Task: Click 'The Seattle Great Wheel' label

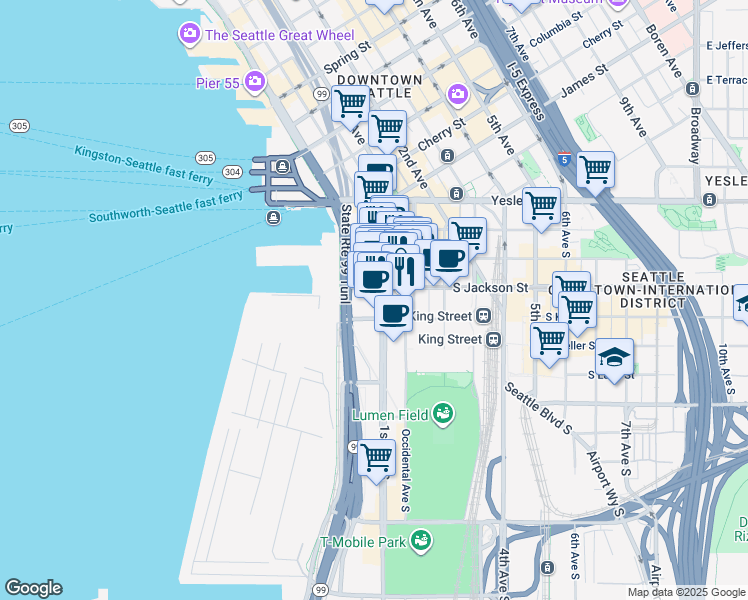Action: coord(280,35)
